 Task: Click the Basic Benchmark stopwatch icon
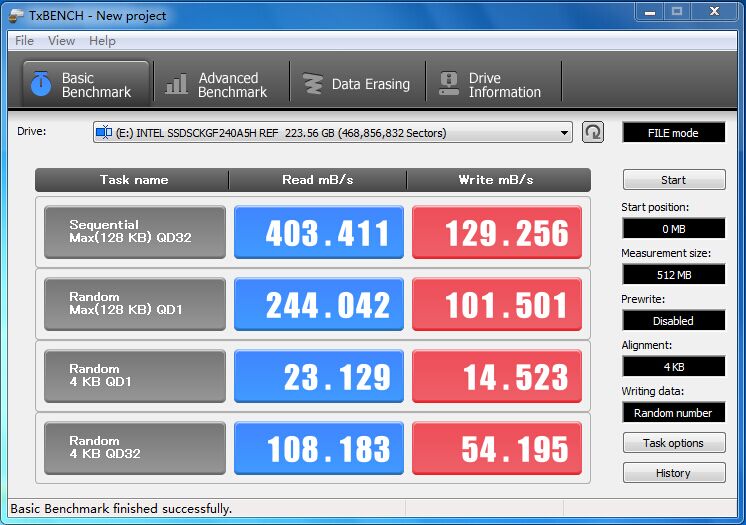click(x=41, y=83)
